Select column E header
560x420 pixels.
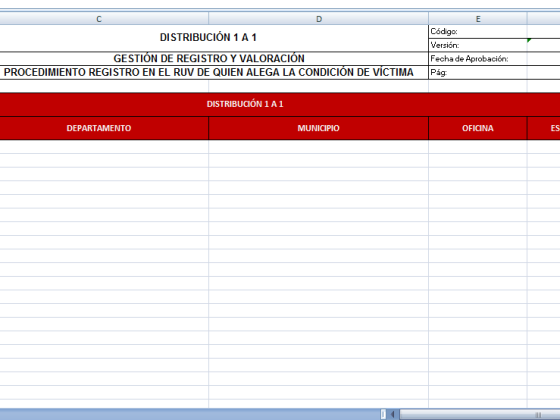[478, 19]
